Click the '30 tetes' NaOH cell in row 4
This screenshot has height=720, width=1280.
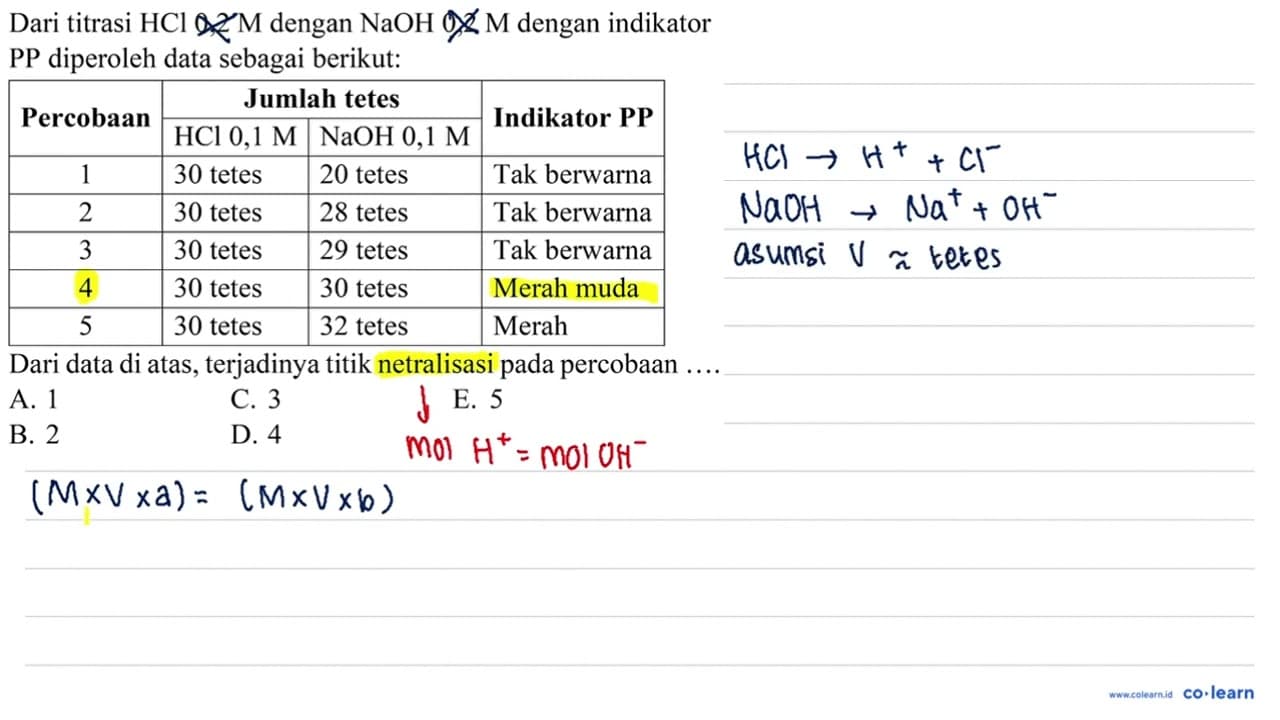(x=395, y=289)
